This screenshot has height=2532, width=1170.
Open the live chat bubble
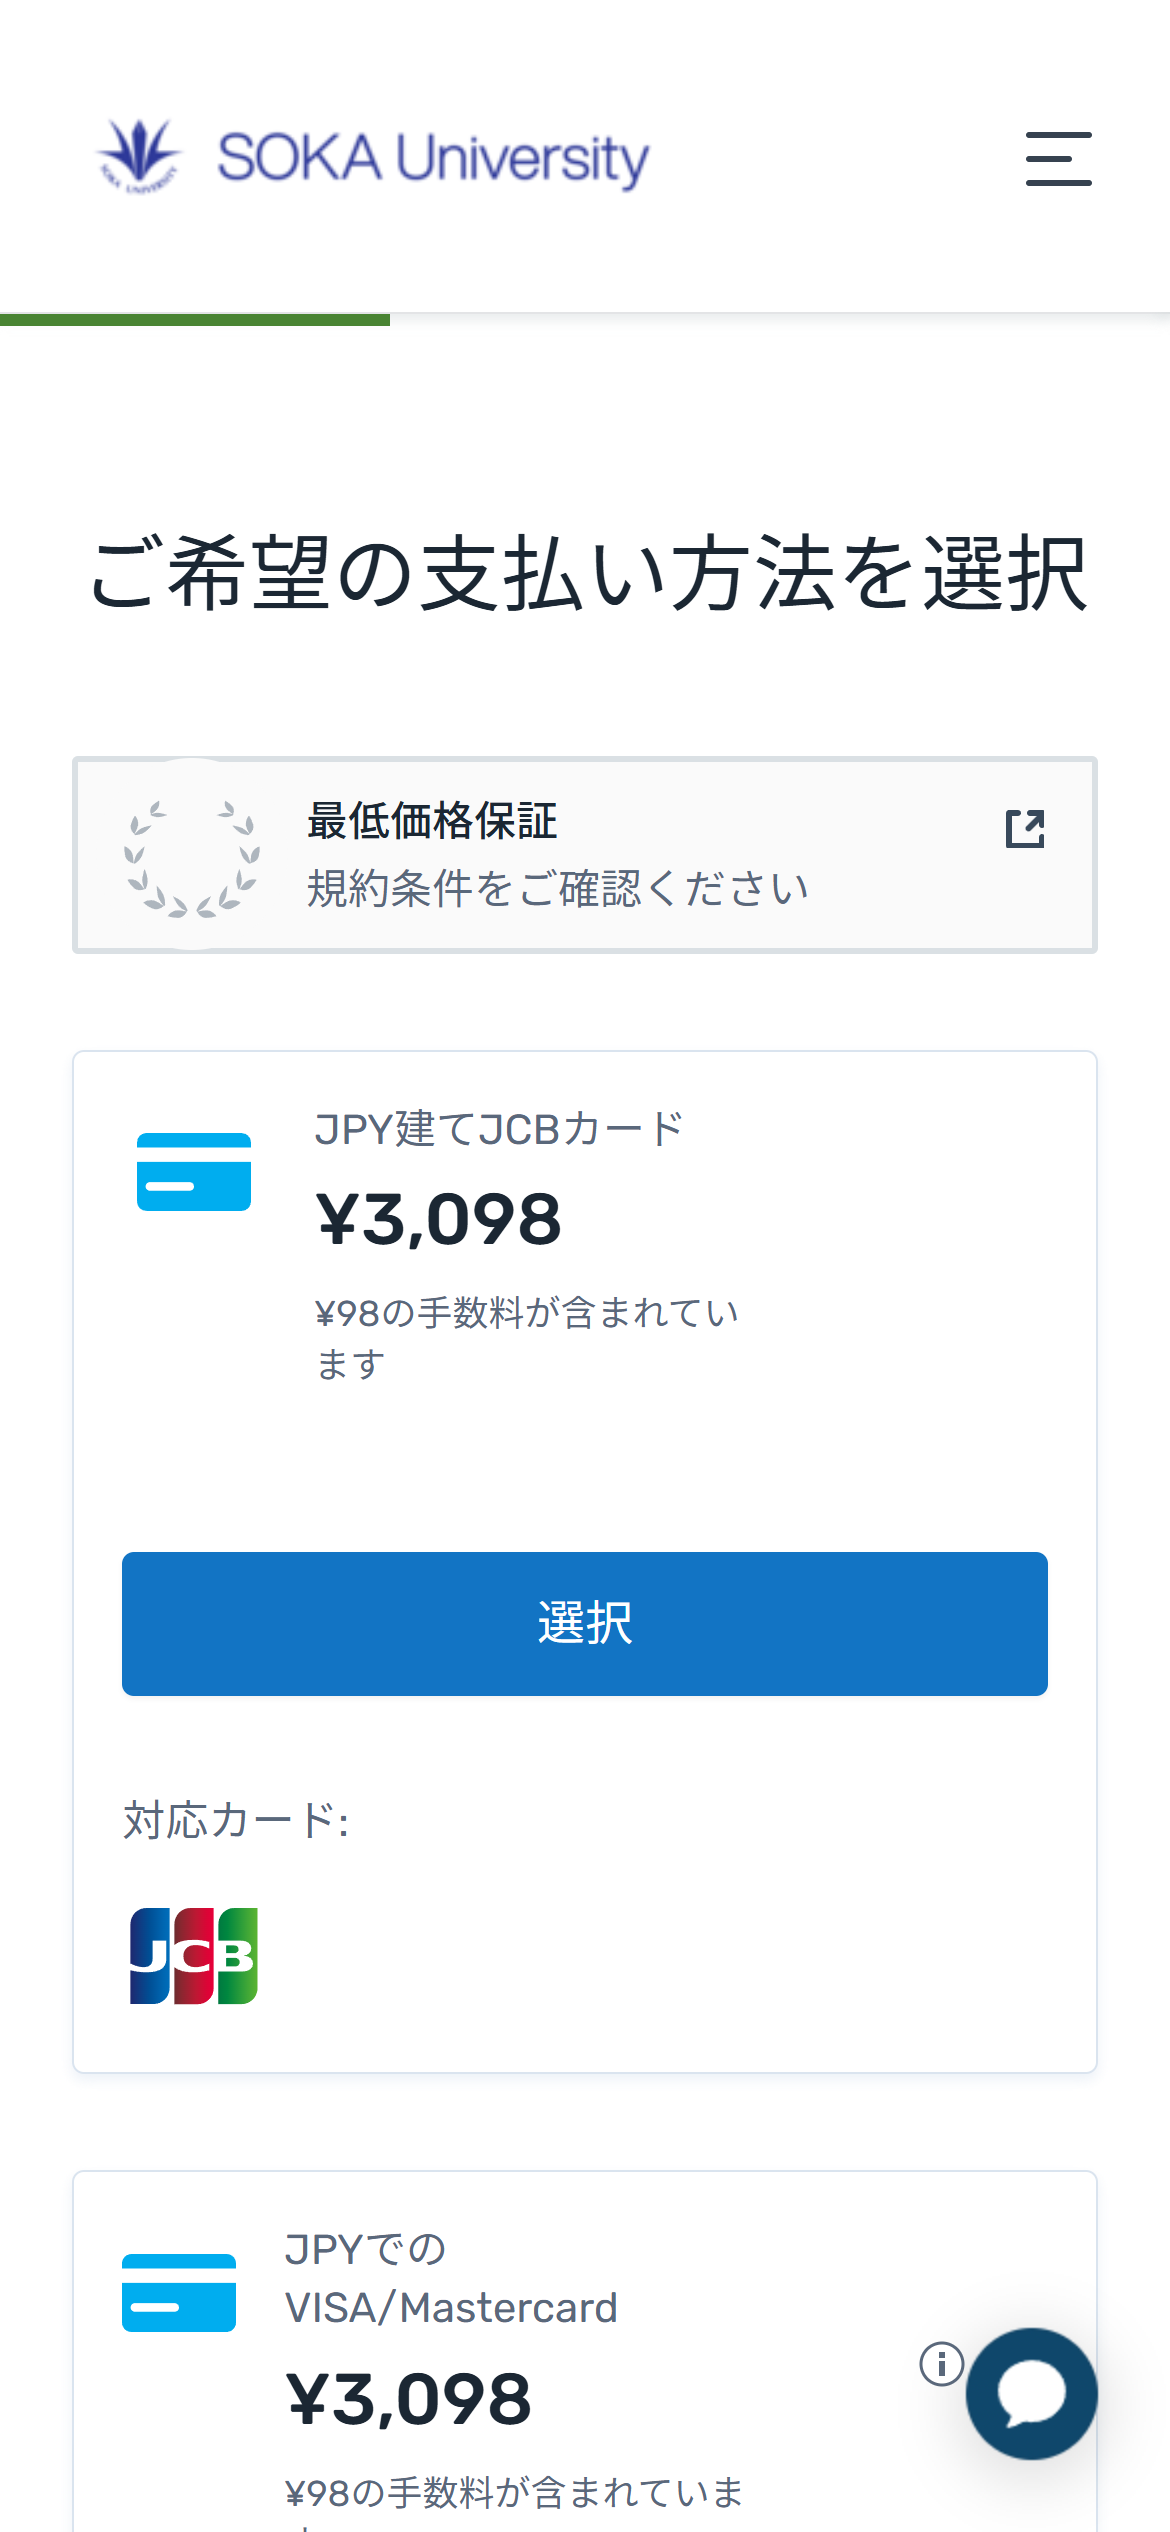[x=1031, y=2393]
